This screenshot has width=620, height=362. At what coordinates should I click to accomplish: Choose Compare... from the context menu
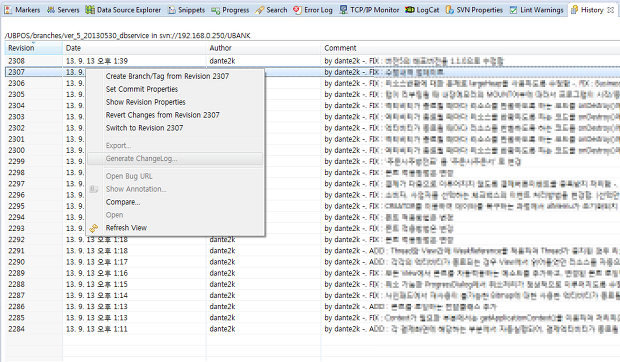pos(175,202)
